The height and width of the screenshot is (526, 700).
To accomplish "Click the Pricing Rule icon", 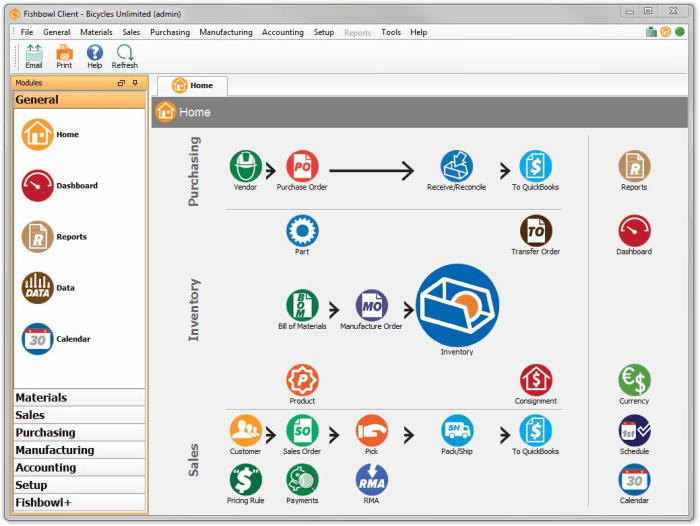I will pos(245,480).
